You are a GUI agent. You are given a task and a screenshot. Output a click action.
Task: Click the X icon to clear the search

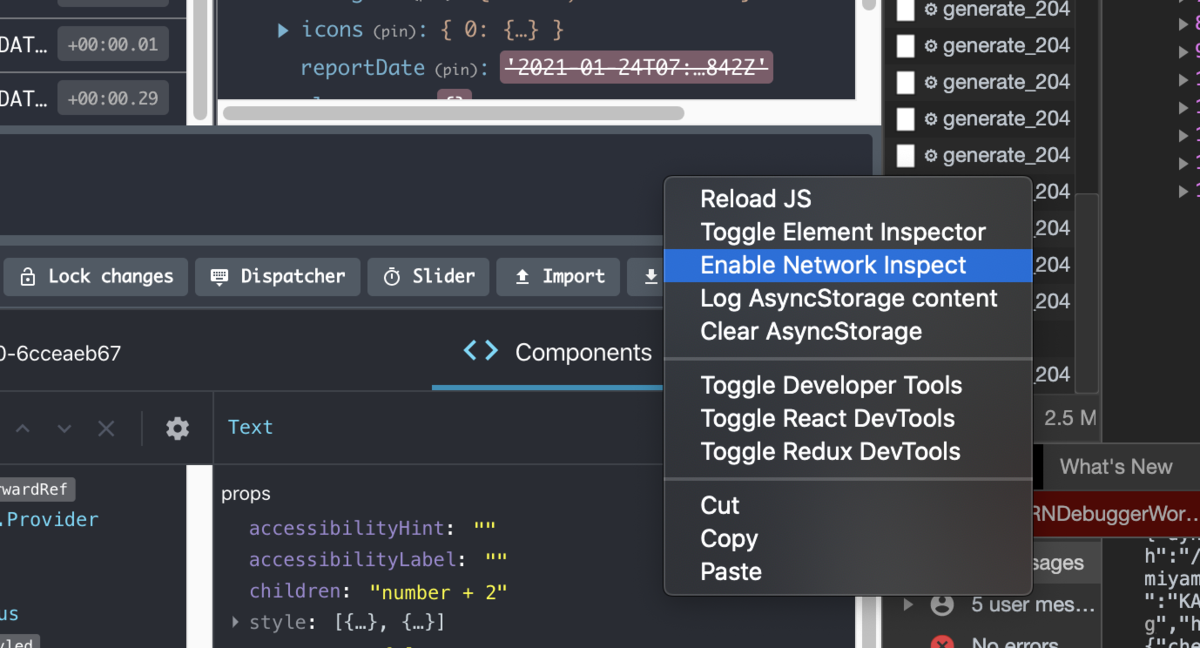click(x=106, y=429)
